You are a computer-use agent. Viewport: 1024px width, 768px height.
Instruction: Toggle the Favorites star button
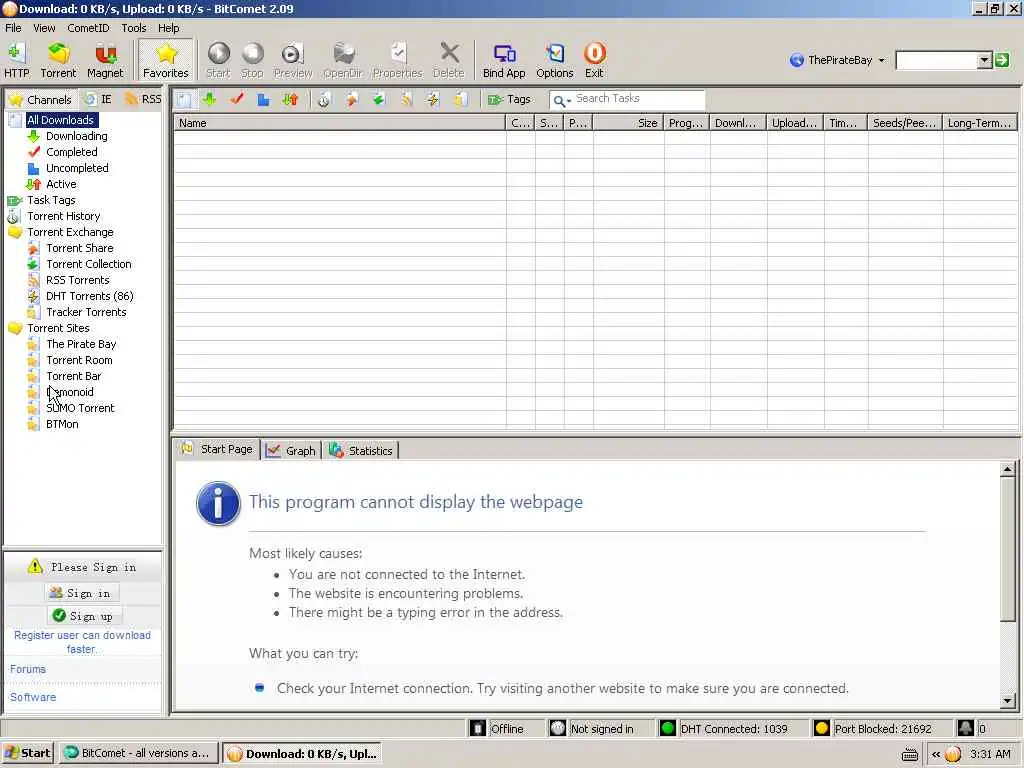(x=166, y=60)
